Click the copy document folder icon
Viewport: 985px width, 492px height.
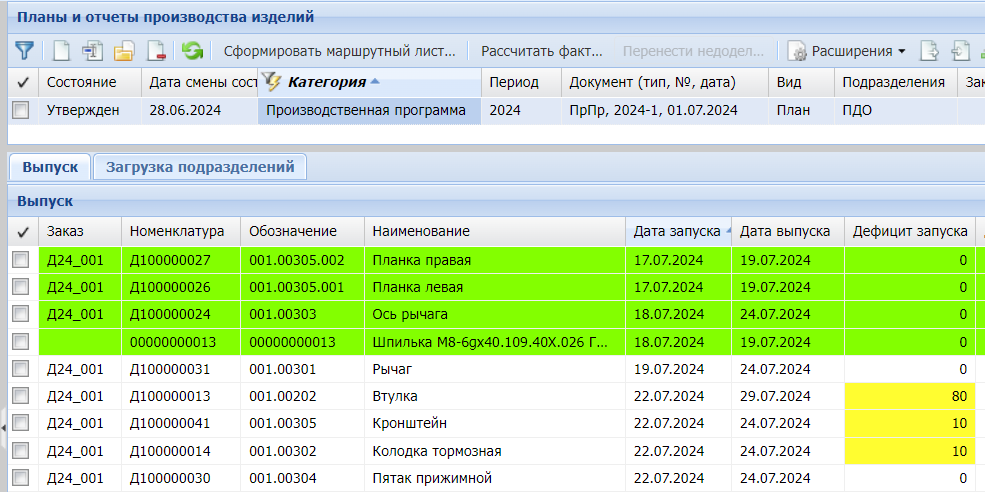(124, 50)
